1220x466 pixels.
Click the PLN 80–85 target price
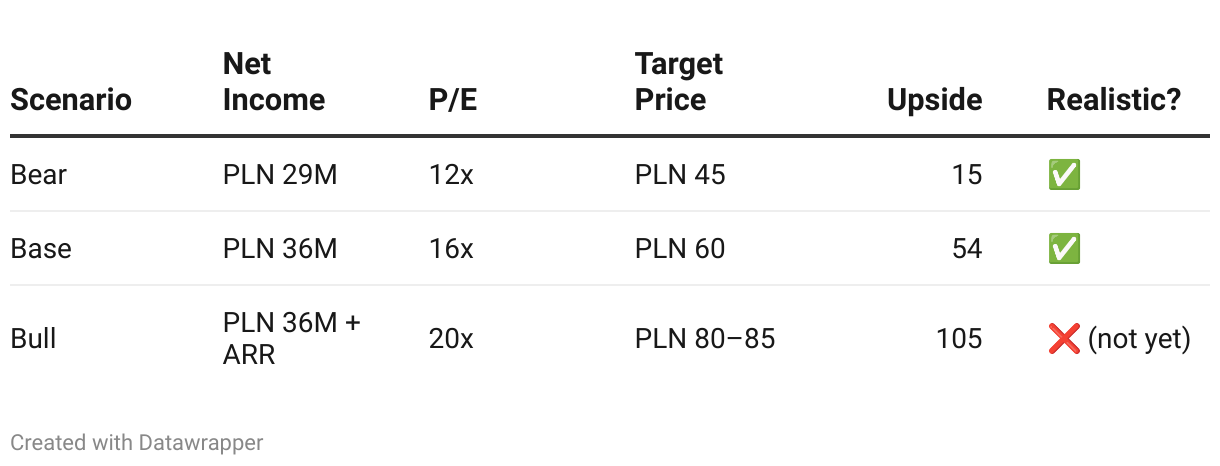(x=705, y=339)
